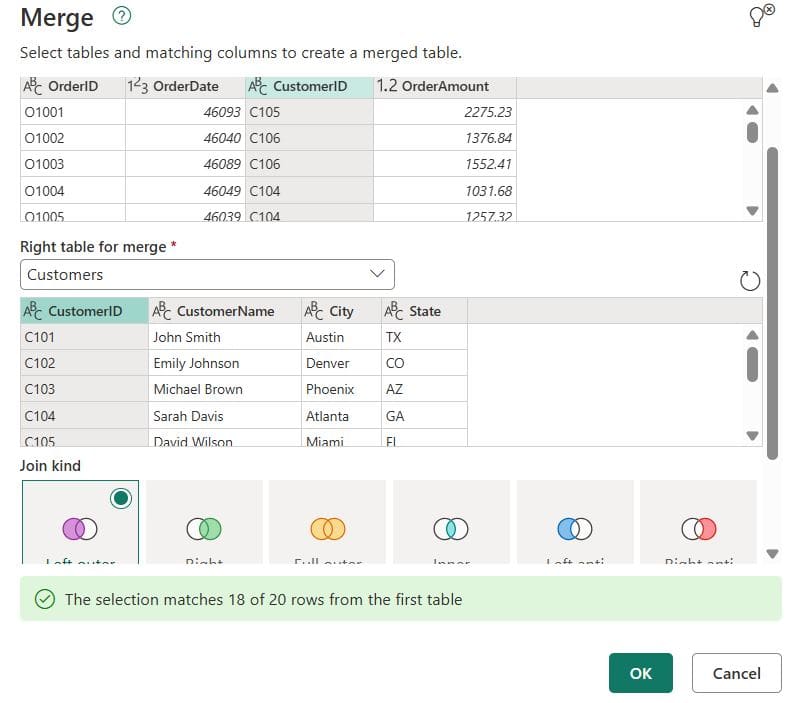Click the lightbulb tips icon
Image resolution: width=800 pixels, height=703 pixels.
pos(760,15)
